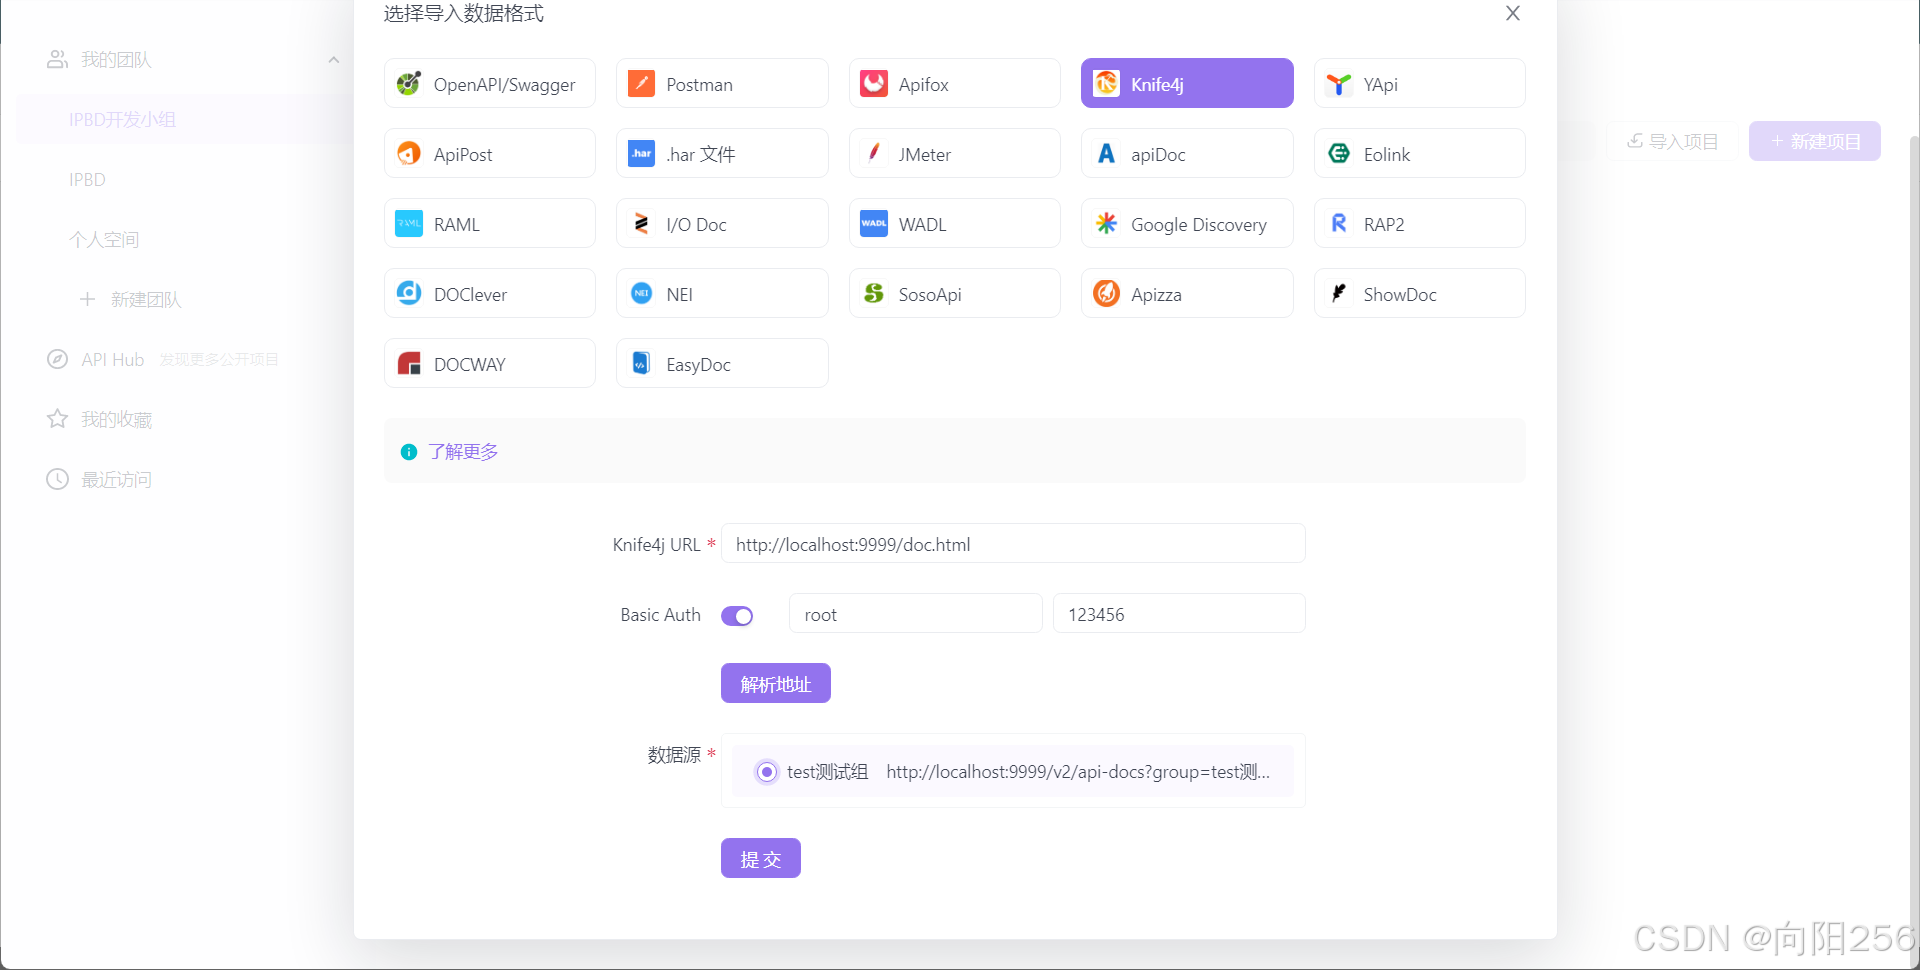The height and width of the screenshot is (970, 1920).
Task: Select the OpenAPI/Swagger import format
Action: [x=489, y=84]
